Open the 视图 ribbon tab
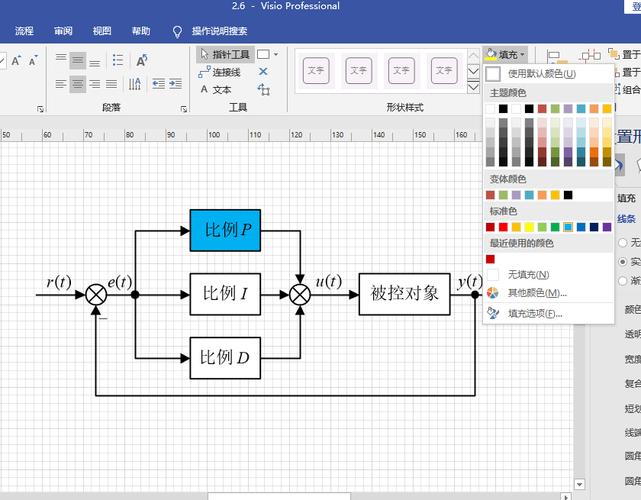The image size is (641, 500). click(x=102, y=31)
